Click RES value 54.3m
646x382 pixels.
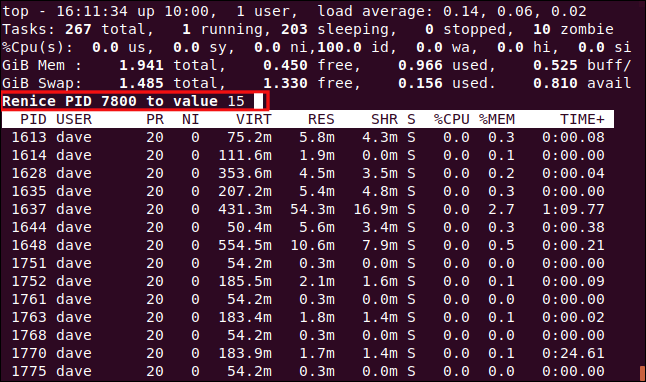(312, 209)
